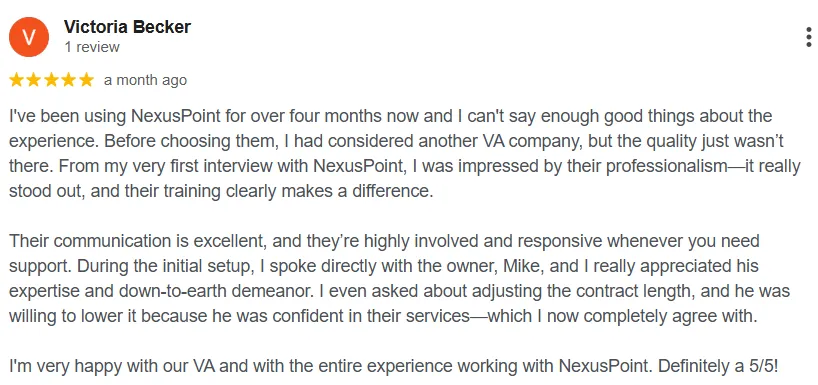Click the second yellow rating star

34,80
